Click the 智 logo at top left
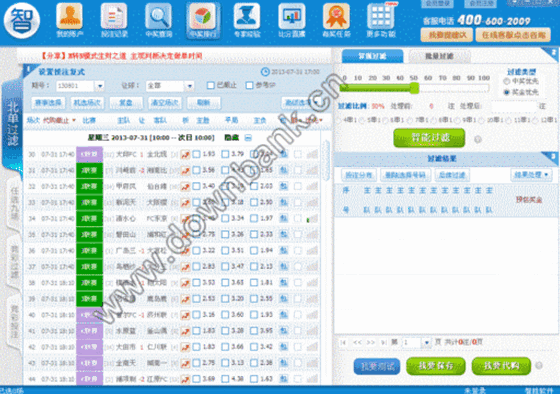The image size is (560, 394). pos(22,20)
